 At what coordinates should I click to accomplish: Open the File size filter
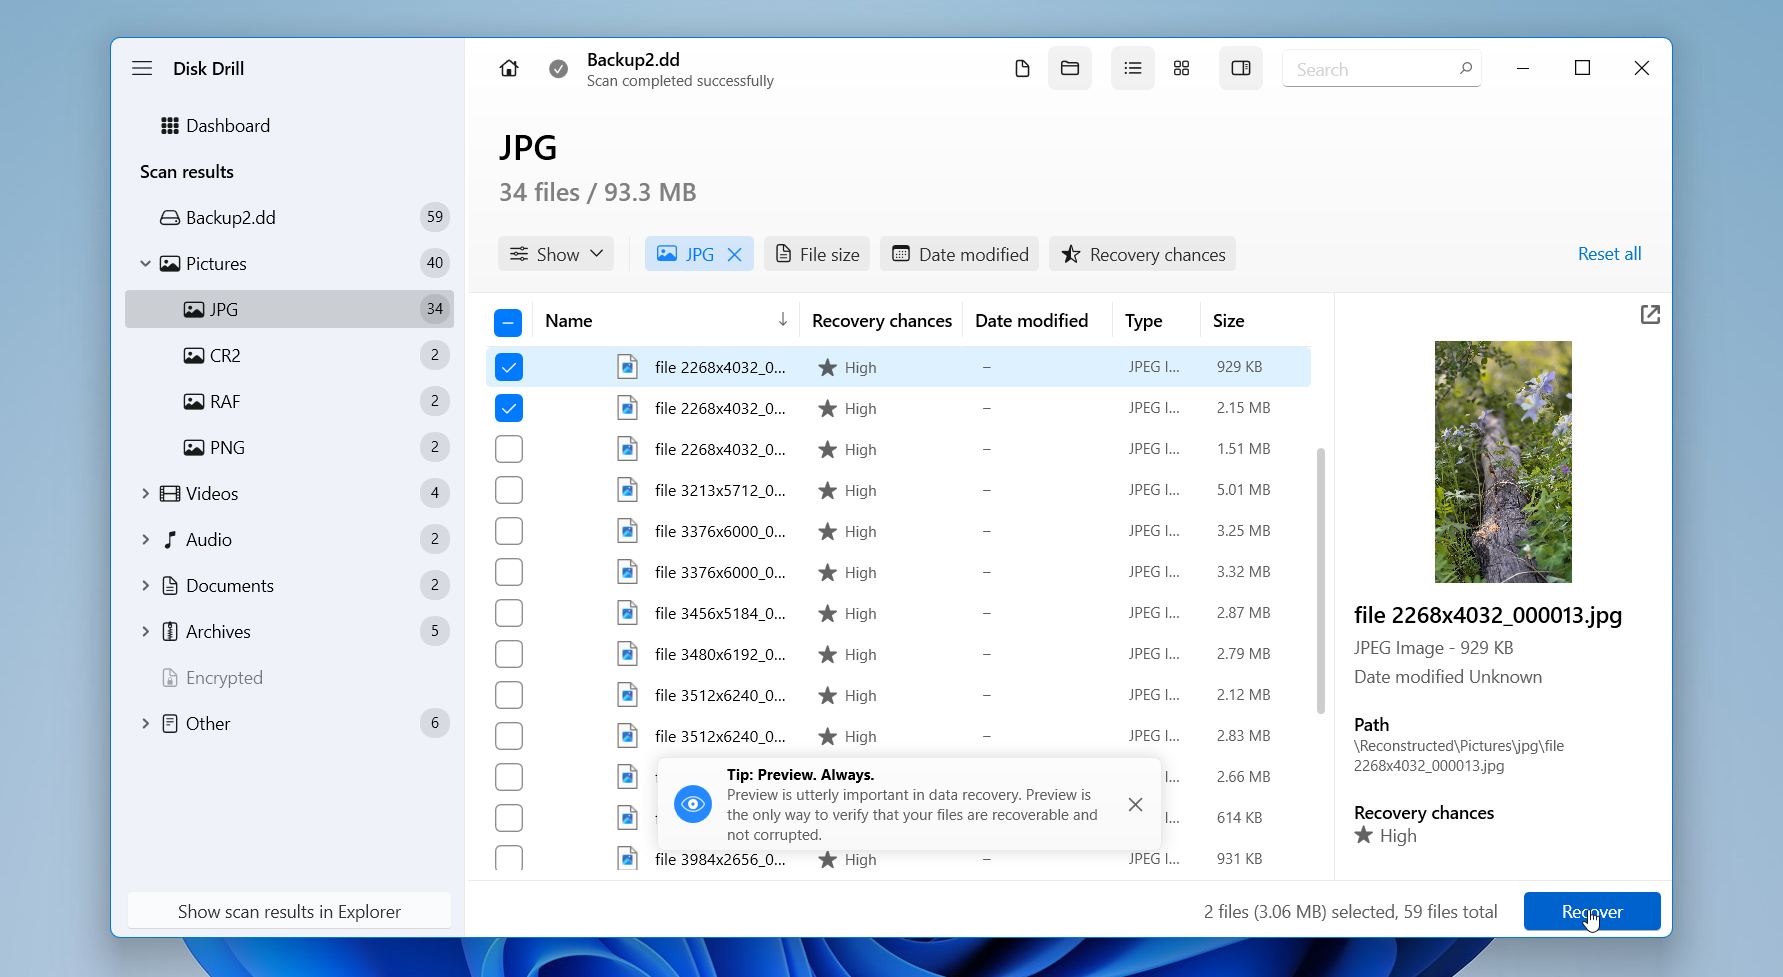[x=817, y=254]
